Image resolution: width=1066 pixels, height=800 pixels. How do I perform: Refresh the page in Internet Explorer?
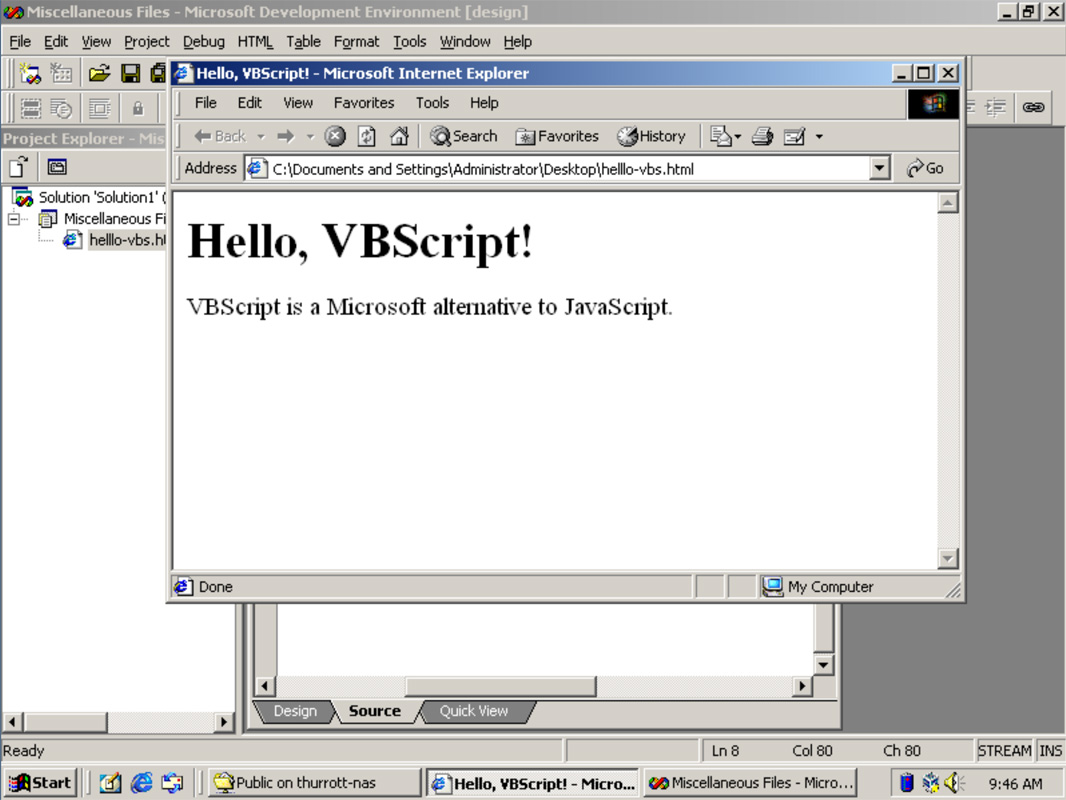(367, 136)
